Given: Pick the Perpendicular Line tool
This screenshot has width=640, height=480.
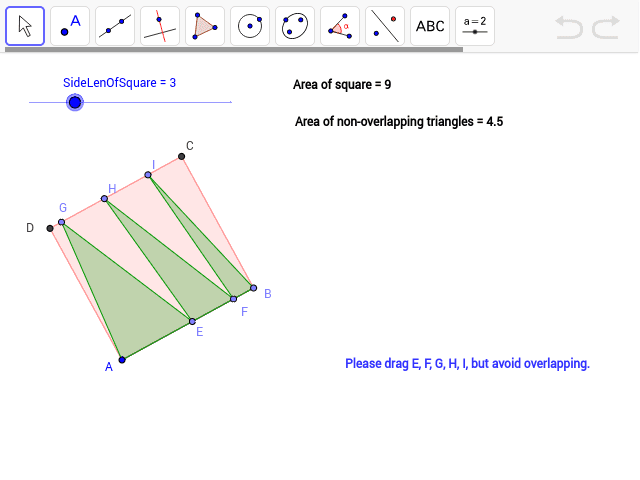Looking at the screenshot, I should [160, 26].
